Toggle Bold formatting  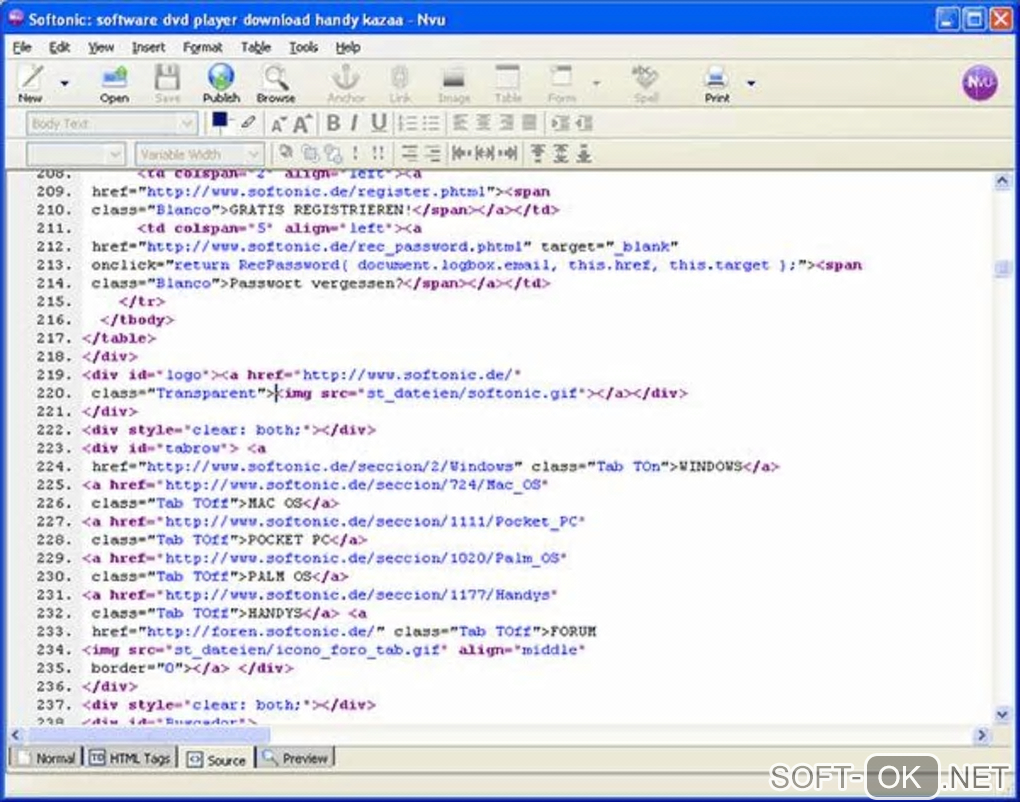pos(333,123)
